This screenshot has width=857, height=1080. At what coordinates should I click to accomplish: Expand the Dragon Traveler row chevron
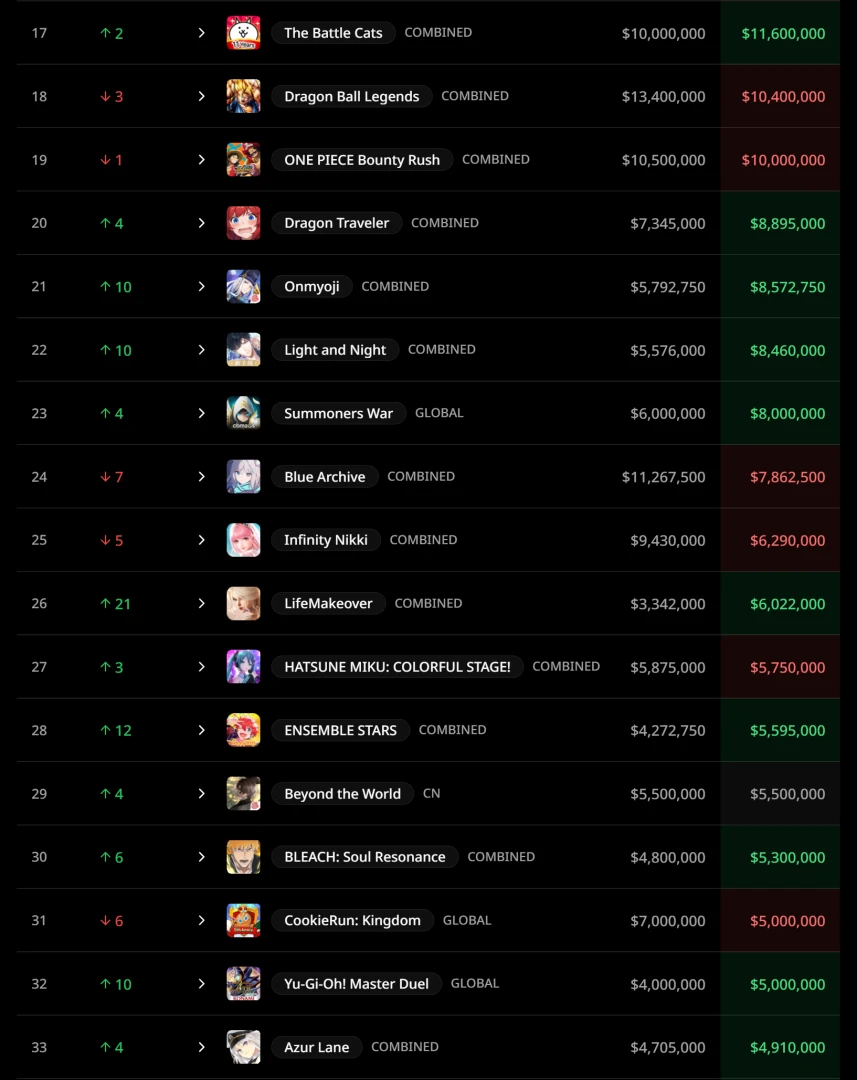(x=201, y=223)
